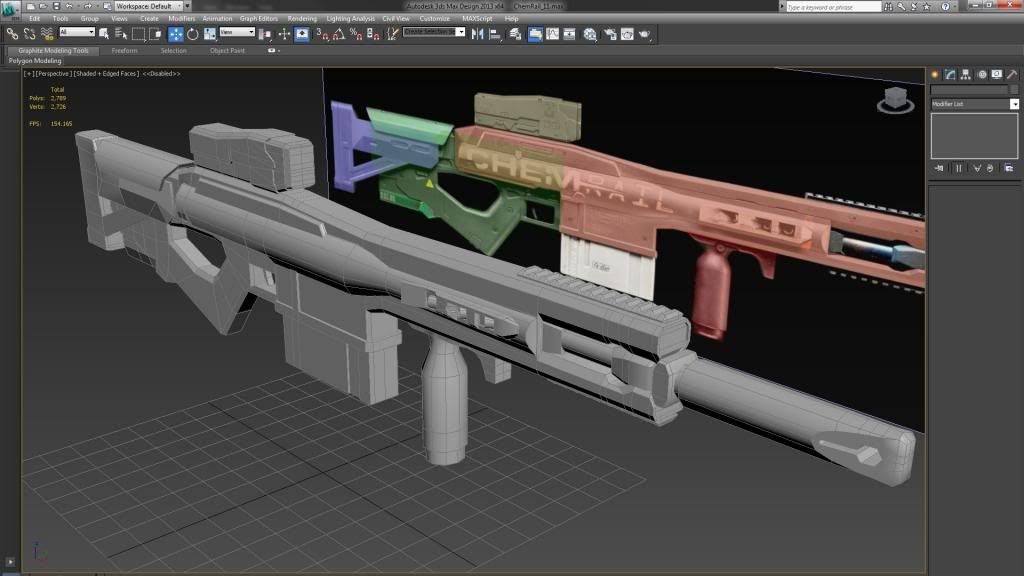Screen dimensions: 1024x576
Task: Open the Rendered Frame Window
Action: coord(628,34)
